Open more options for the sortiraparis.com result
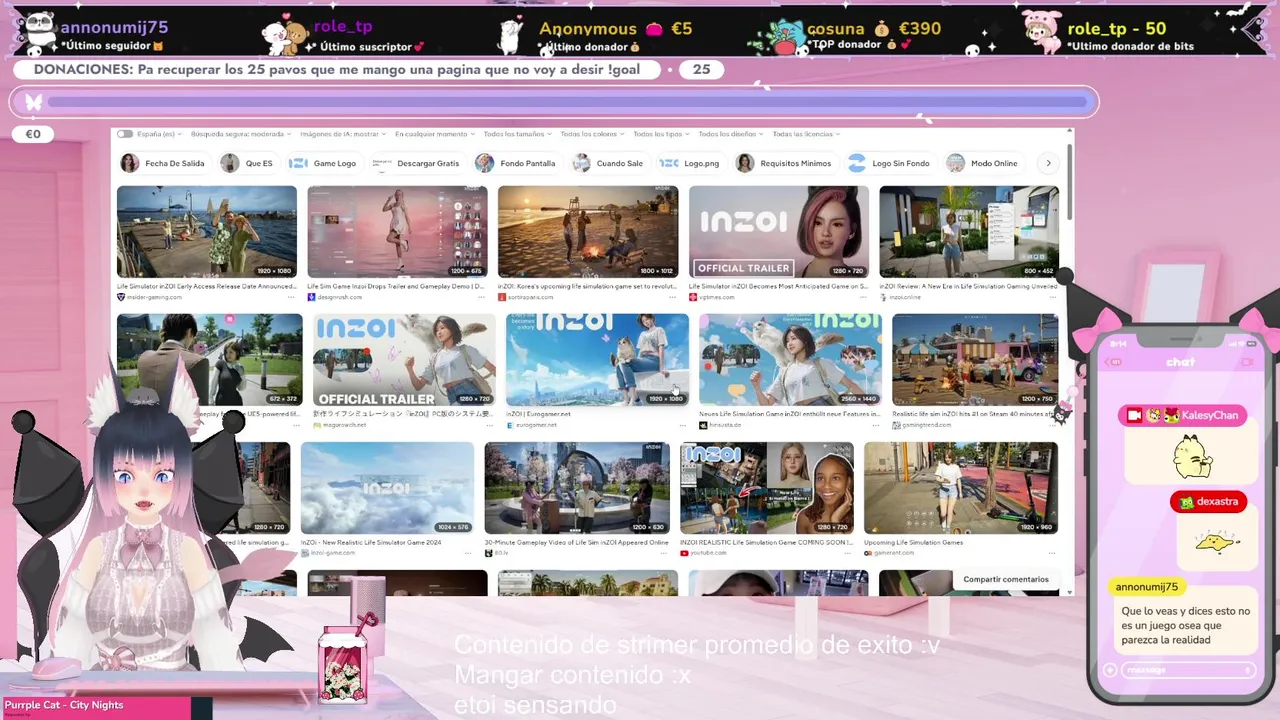The height and width of the screenshot is (720, 1280). point(672,297)
